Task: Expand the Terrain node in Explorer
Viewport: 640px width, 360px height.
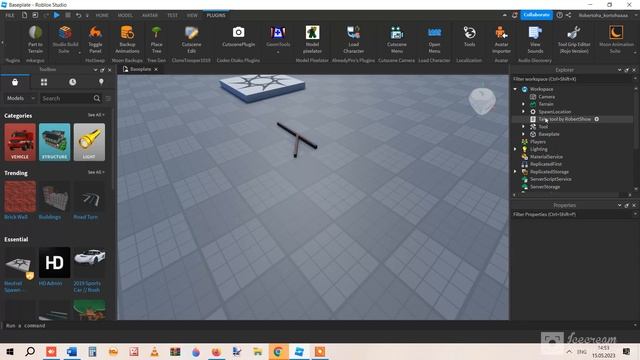Action: click(523, 104)
